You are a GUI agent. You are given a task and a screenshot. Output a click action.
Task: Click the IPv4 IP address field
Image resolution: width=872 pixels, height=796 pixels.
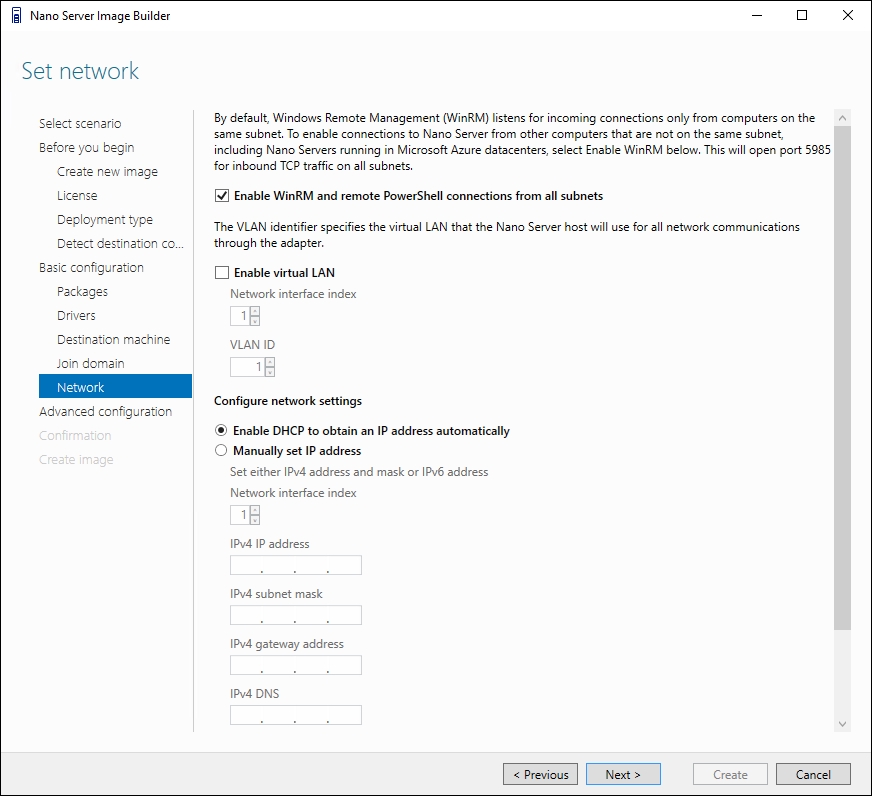[296, 565]
